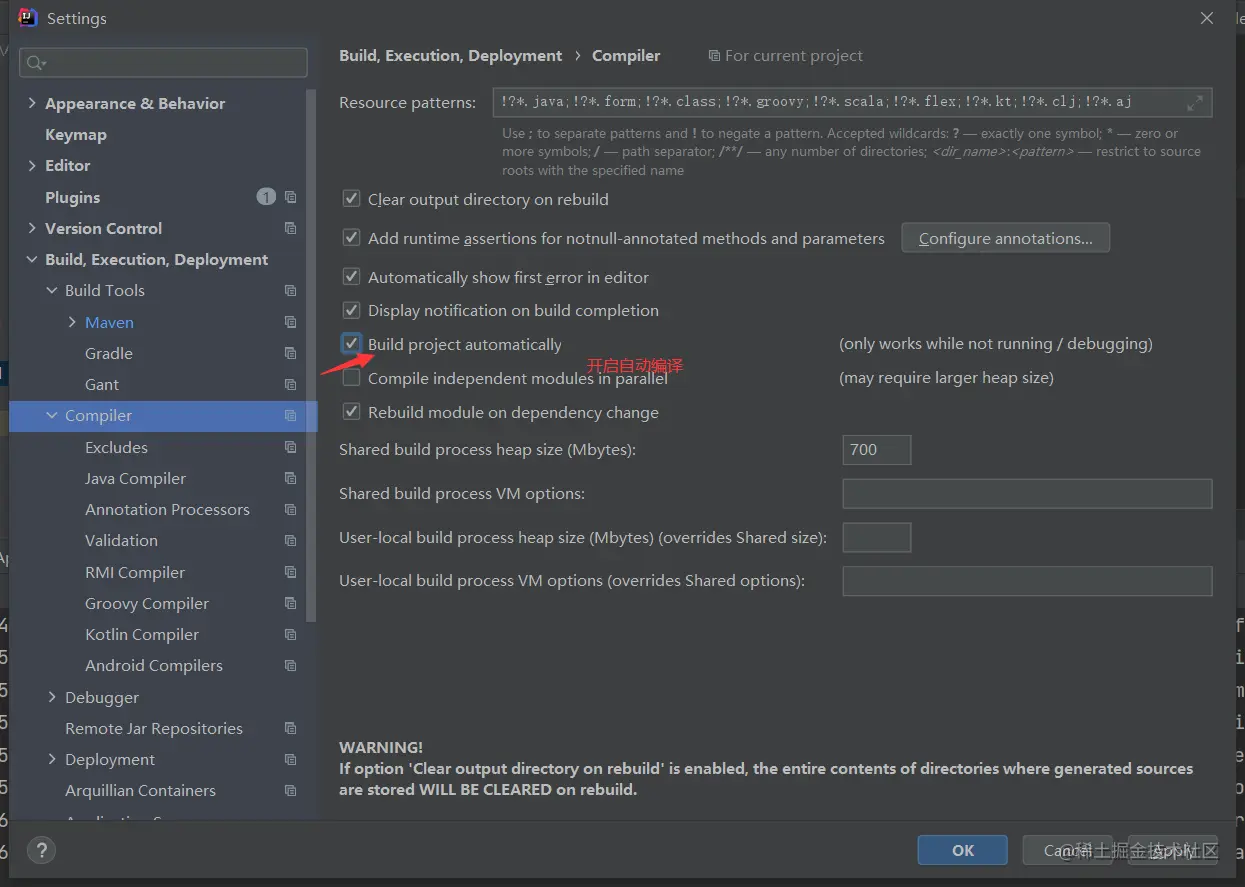Image resolution: width=1245 pixels, height=887 pixels.
Task: Toggle Rebuild module on dependency change
Action: point(351,412)
